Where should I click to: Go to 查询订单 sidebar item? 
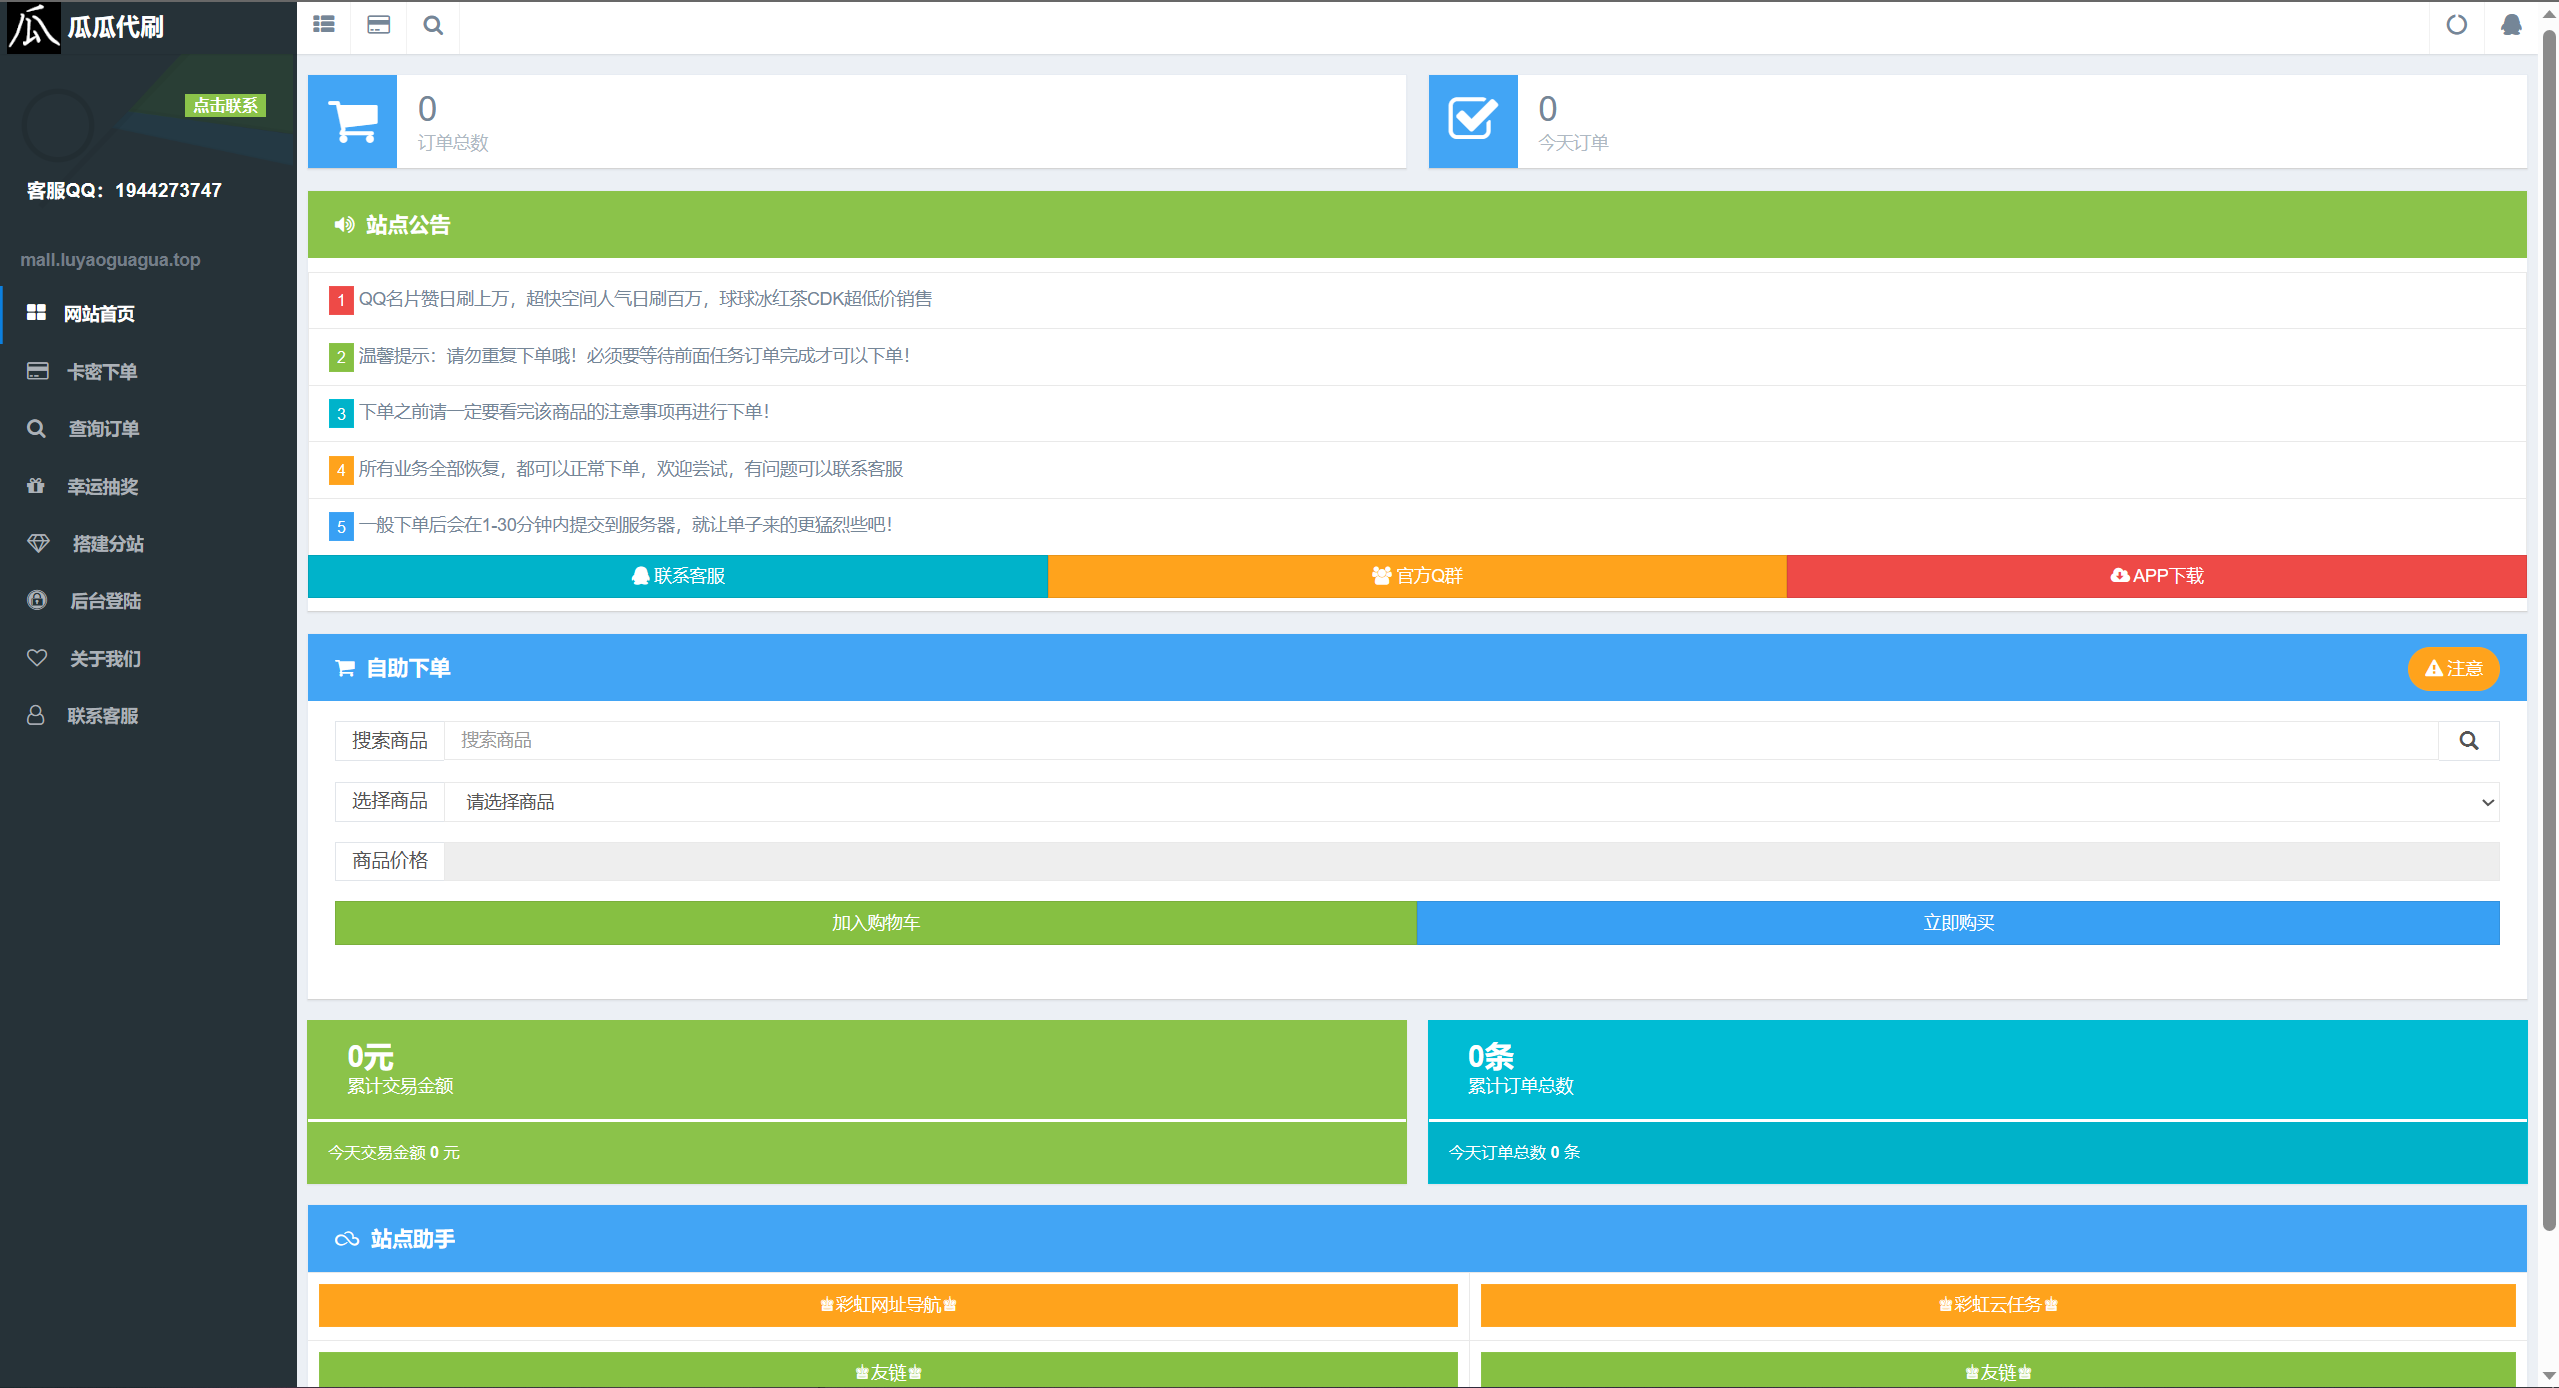[x=103, y=429]
